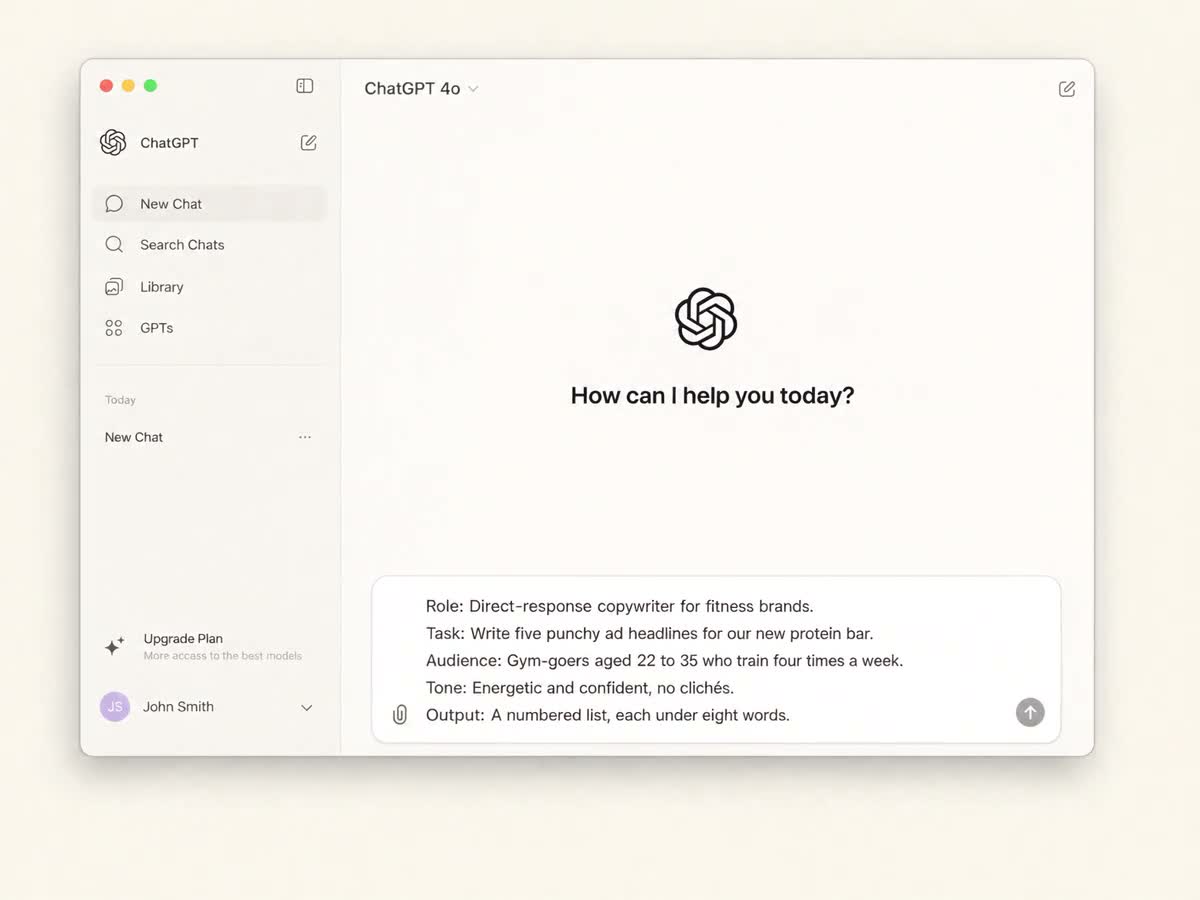Open Search Chats from the sidebar
1200x900 pixels.
210,245
